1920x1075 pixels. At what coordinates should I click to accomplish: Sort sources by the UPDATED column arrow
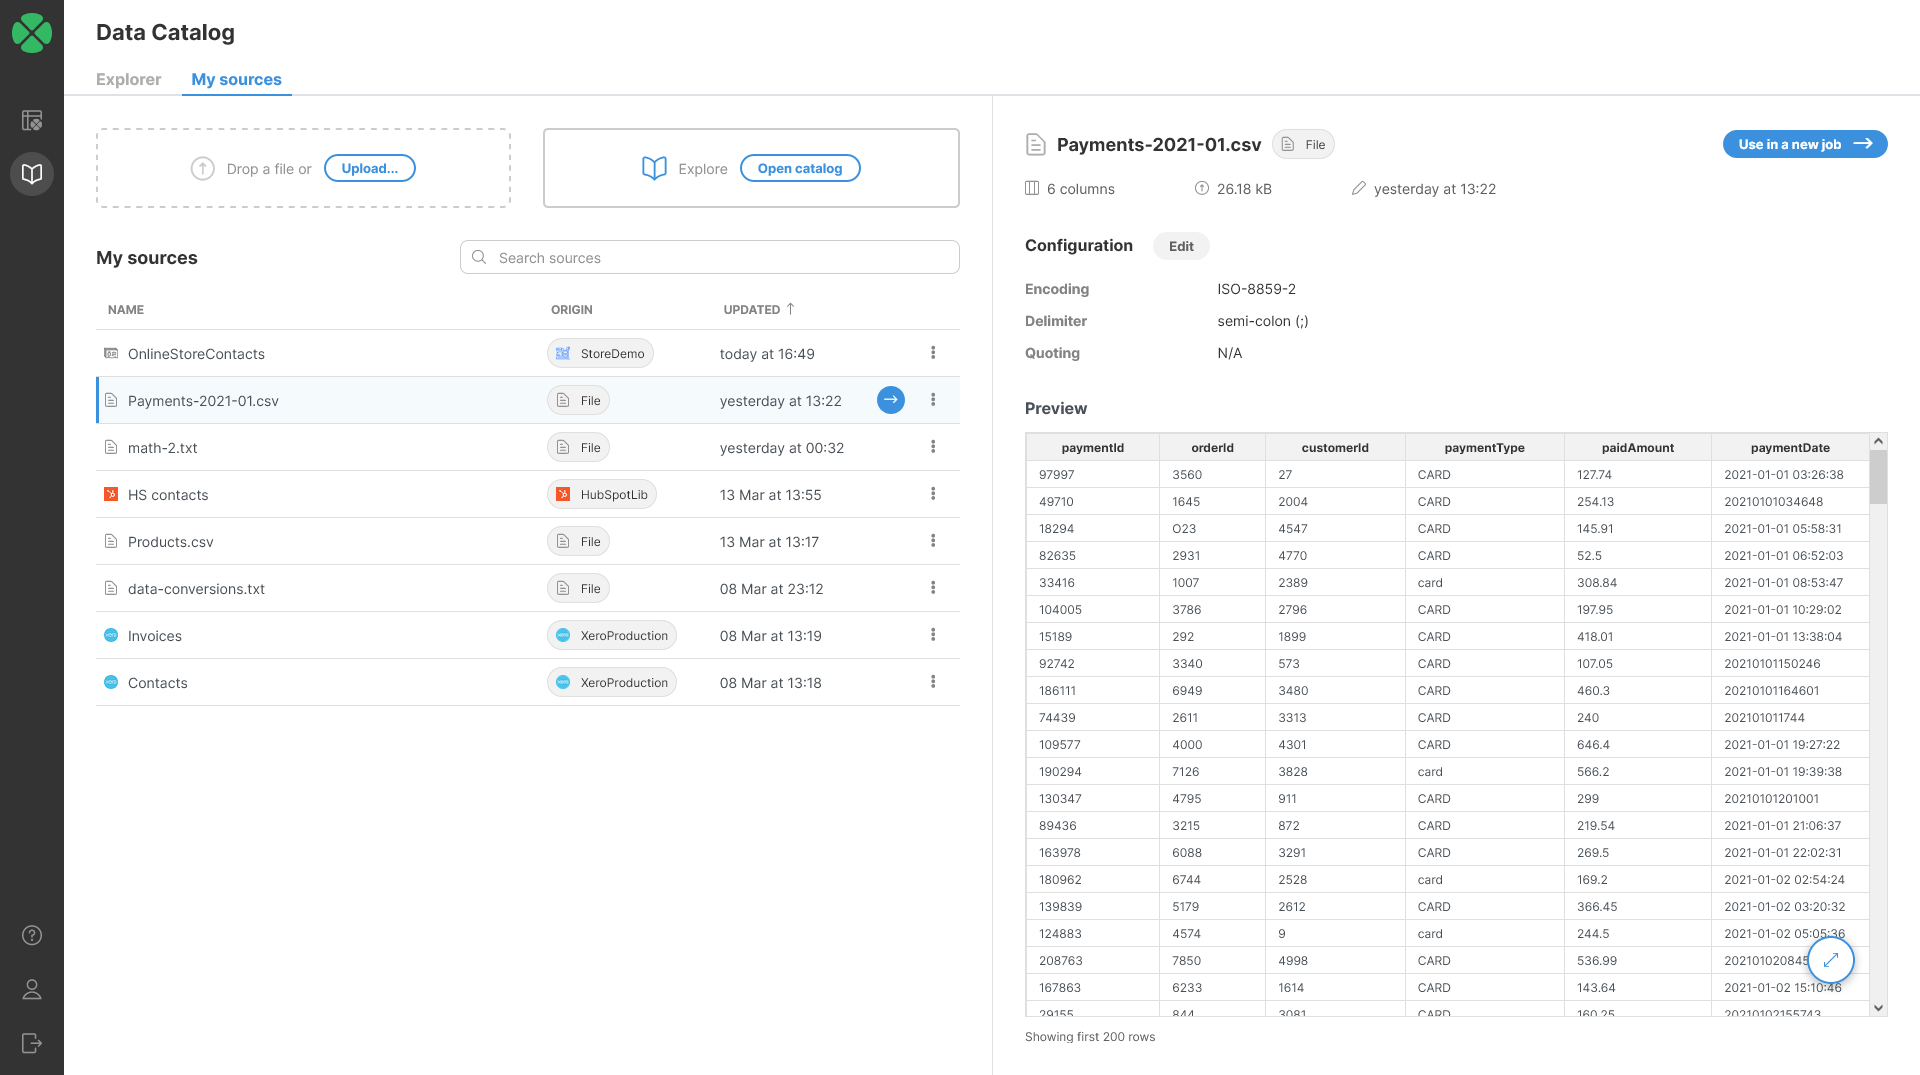click(x=790, y=309)
